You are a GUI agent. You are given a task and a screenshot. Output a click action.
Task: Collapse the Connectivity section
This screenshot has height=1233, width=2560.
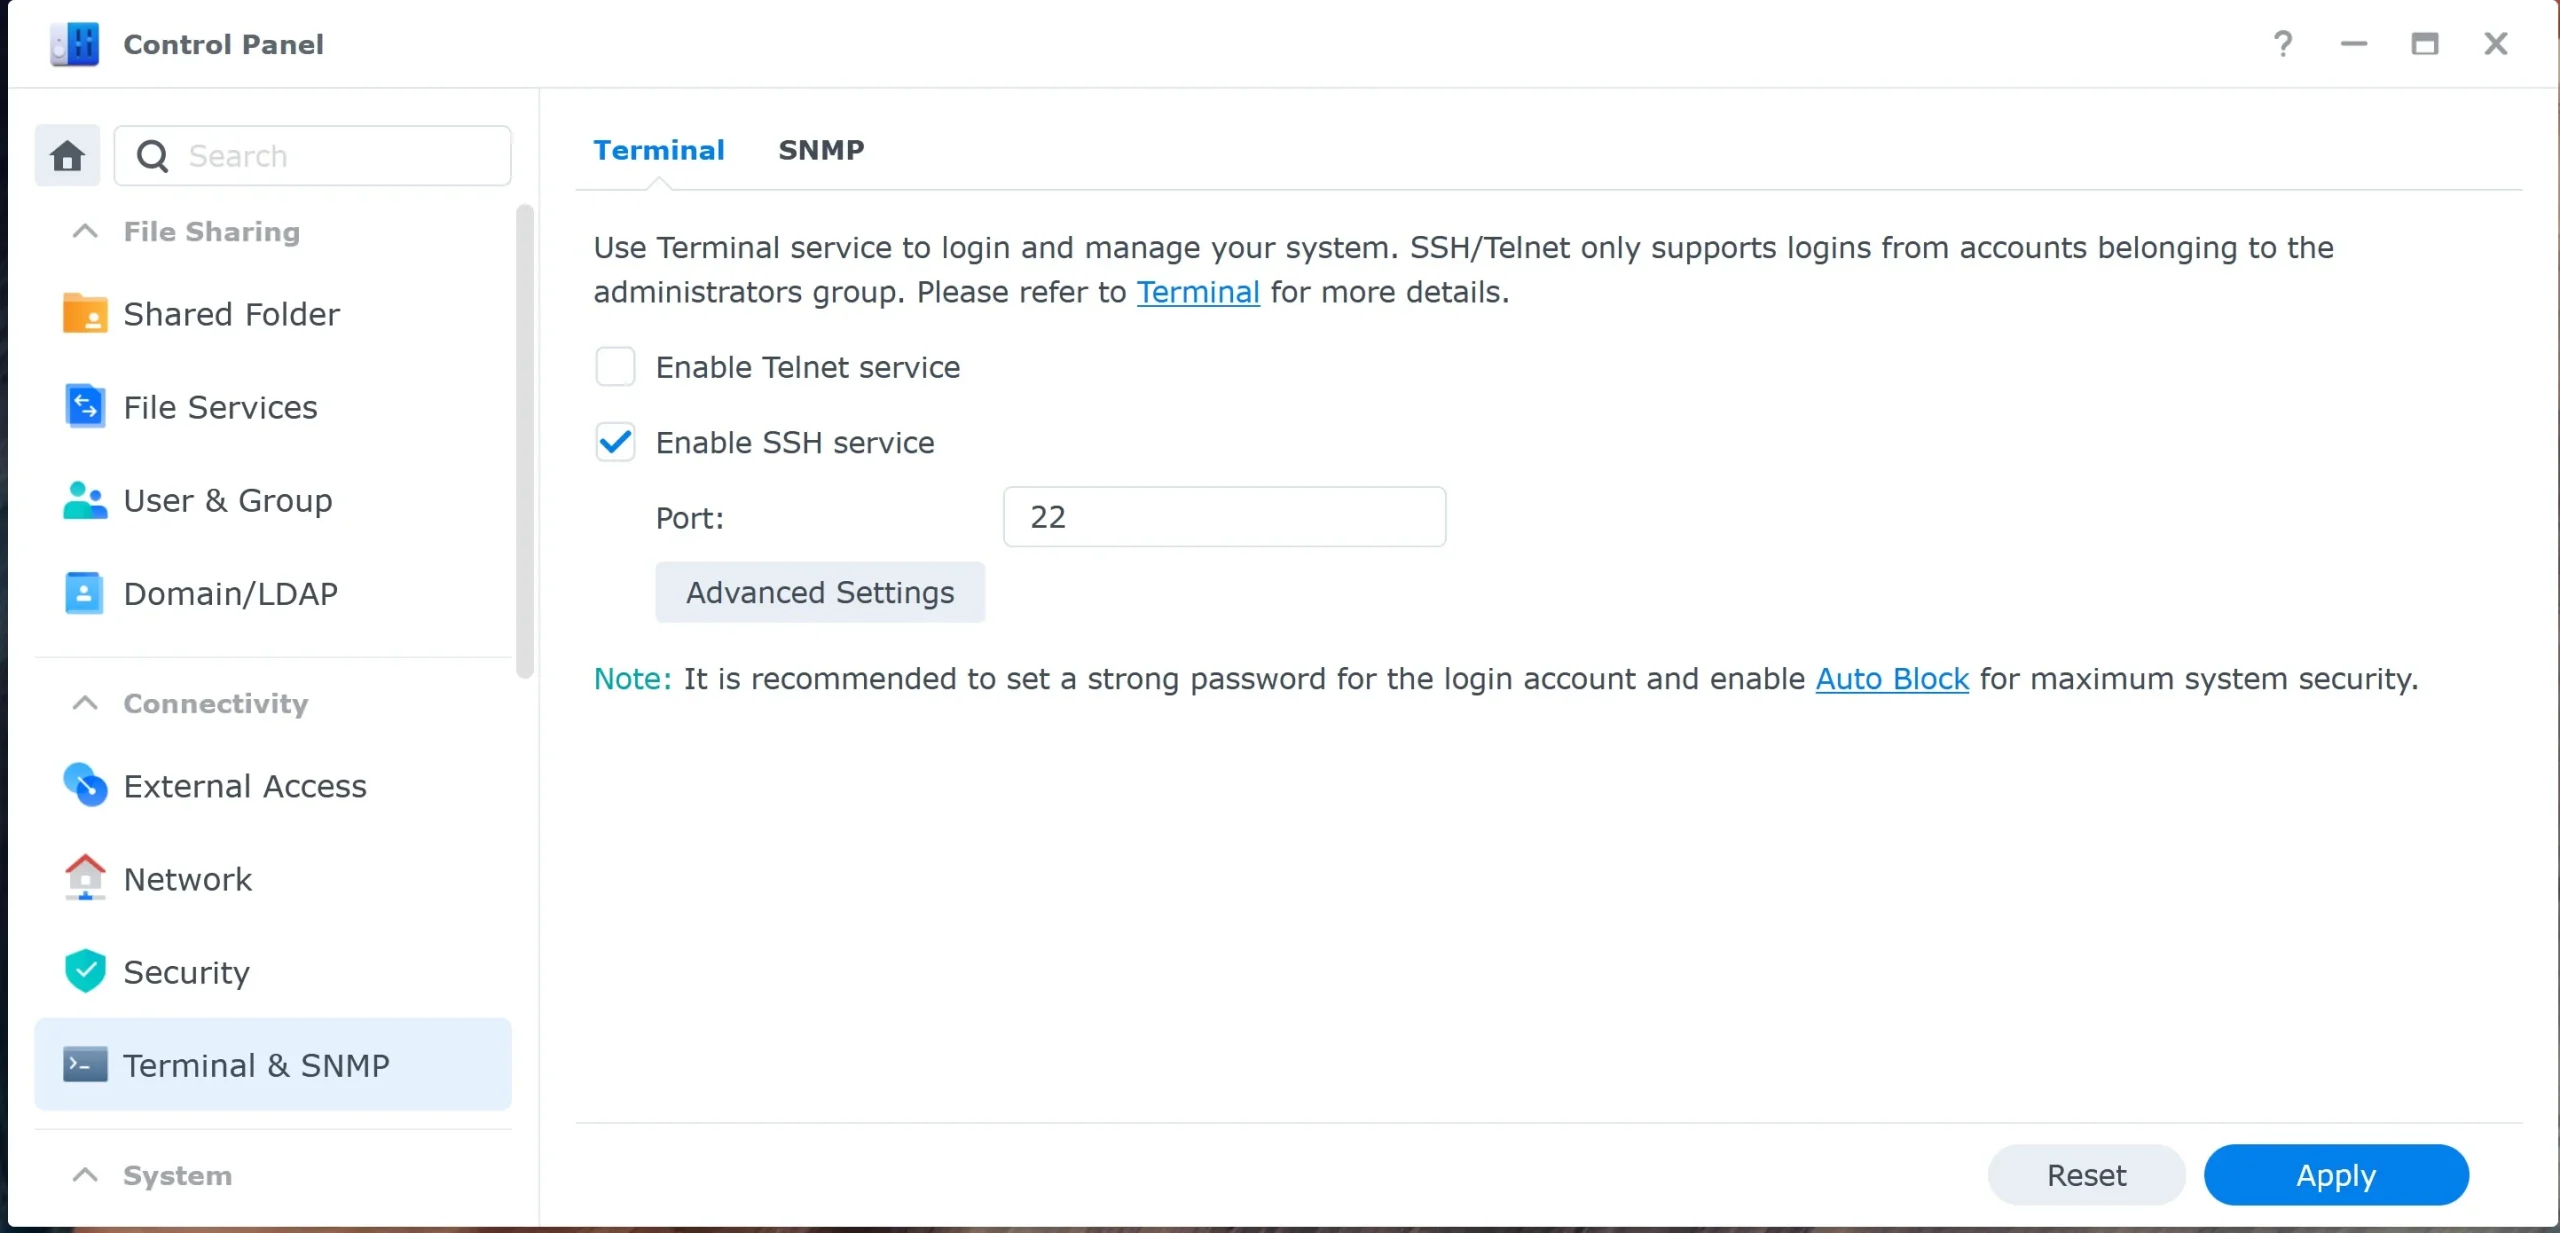pos(84,703)
